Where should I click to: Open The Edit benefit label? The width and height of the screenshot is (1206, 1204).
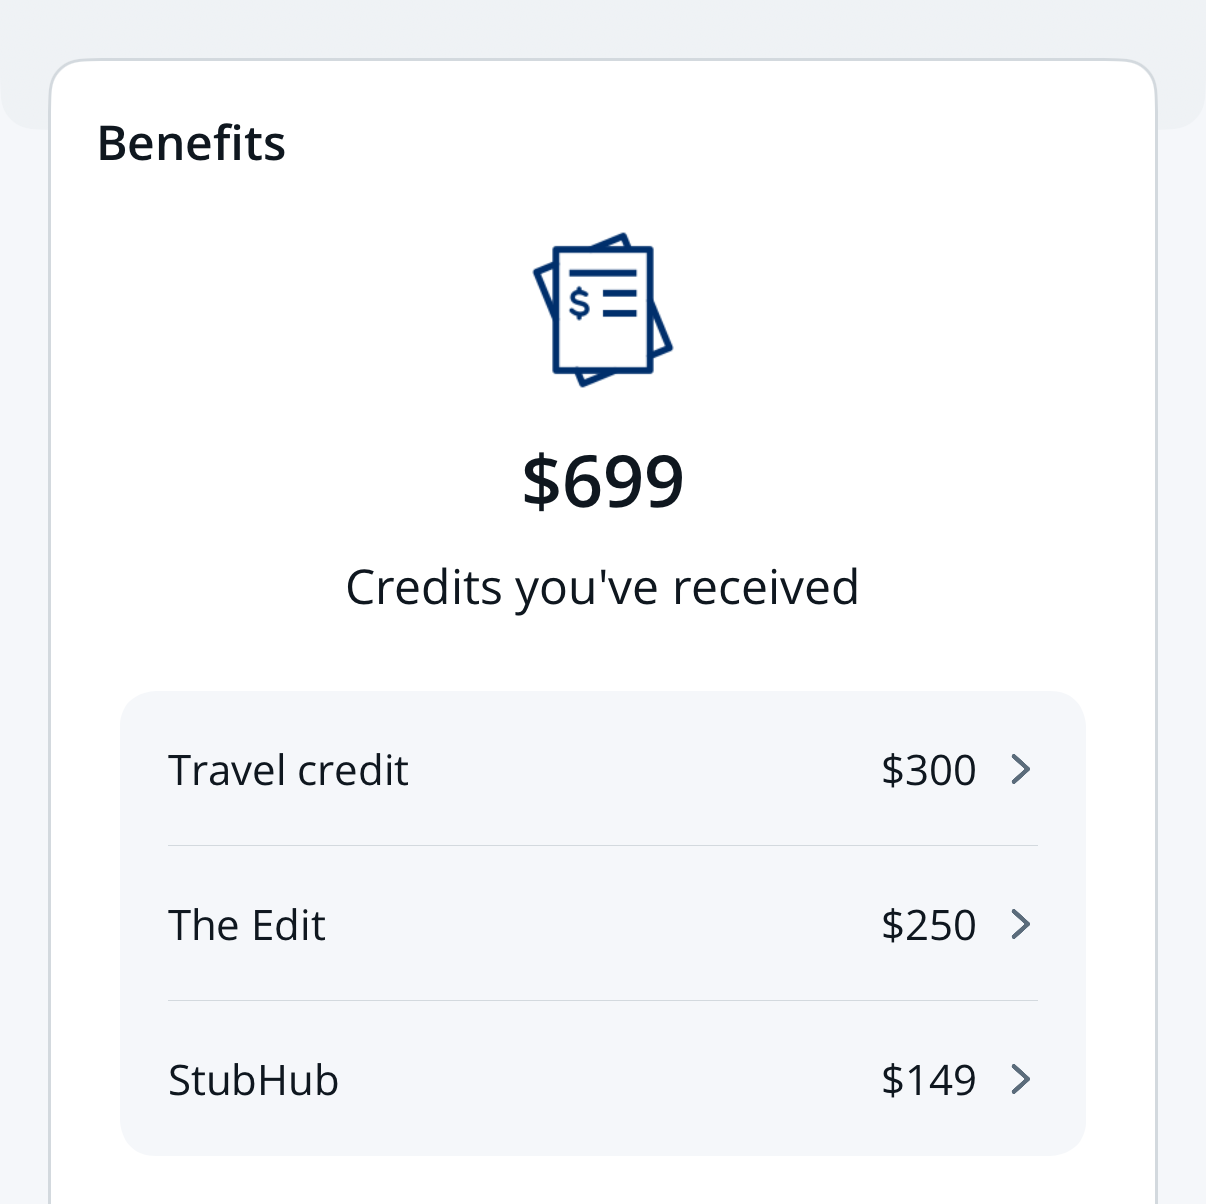click(247, 926)
